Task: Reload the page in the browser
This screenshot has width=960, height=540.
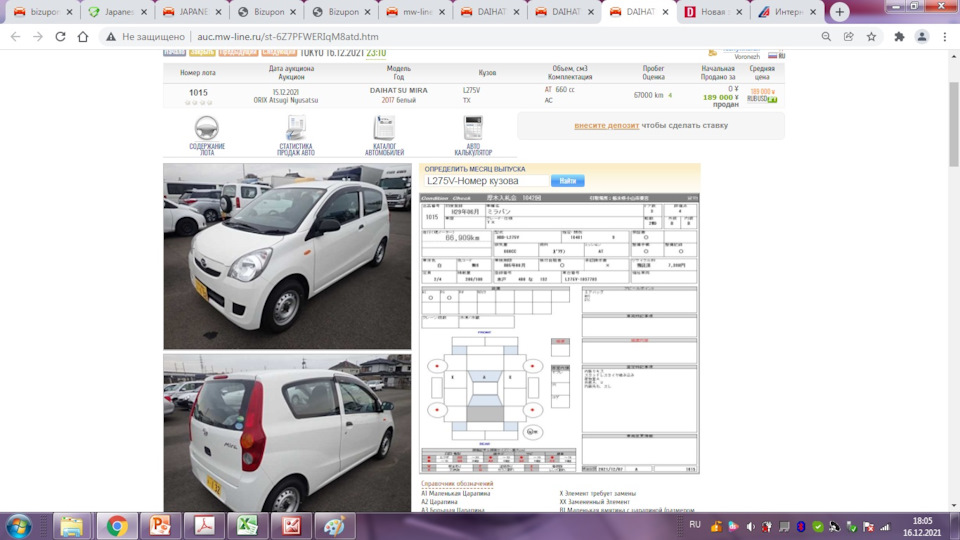Action: [61, 36]
